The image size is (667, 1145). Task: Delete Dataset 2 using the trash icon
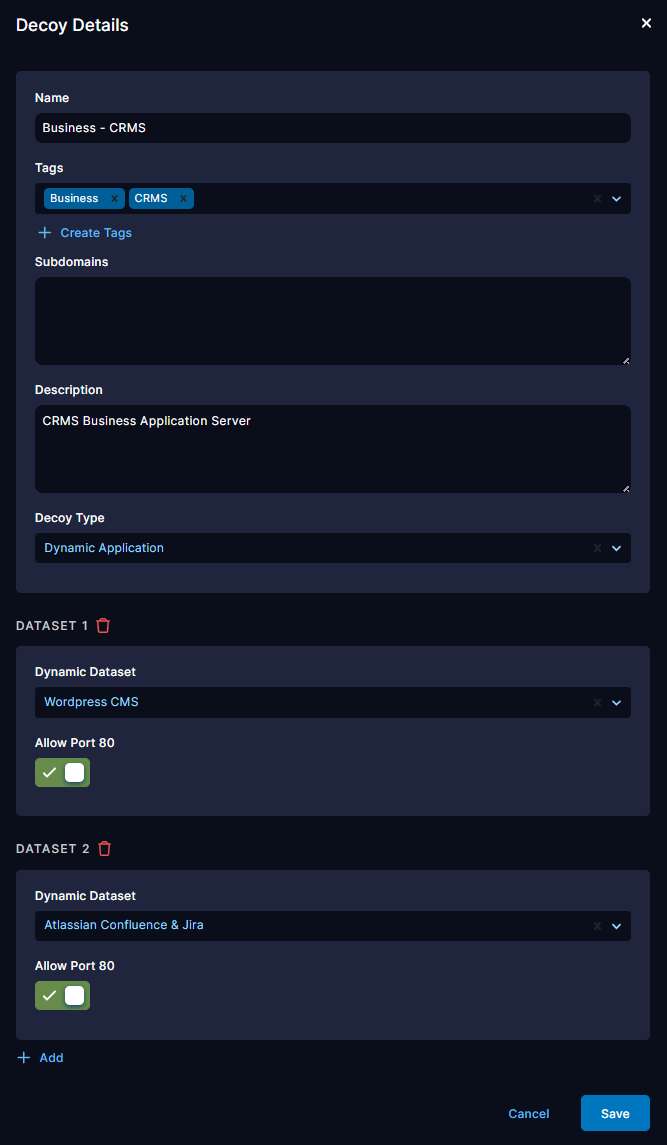pyautogui.click(x=104, y=848)
